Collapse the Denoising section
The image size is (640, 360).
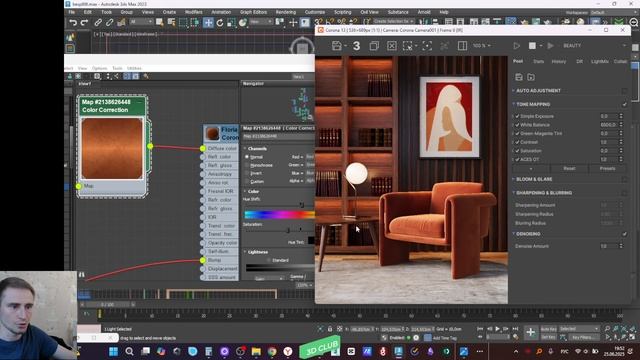(x=513, y=234)
